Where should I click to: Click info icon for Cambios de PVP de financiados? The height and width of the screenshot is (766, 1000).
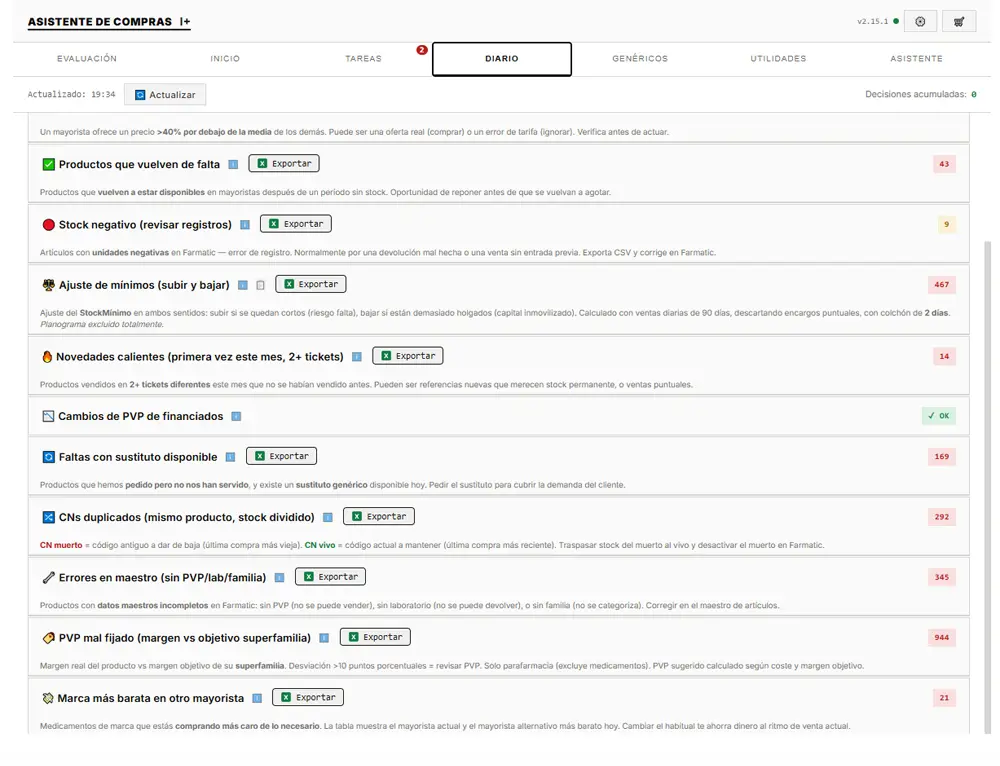[x=236, y=416]
